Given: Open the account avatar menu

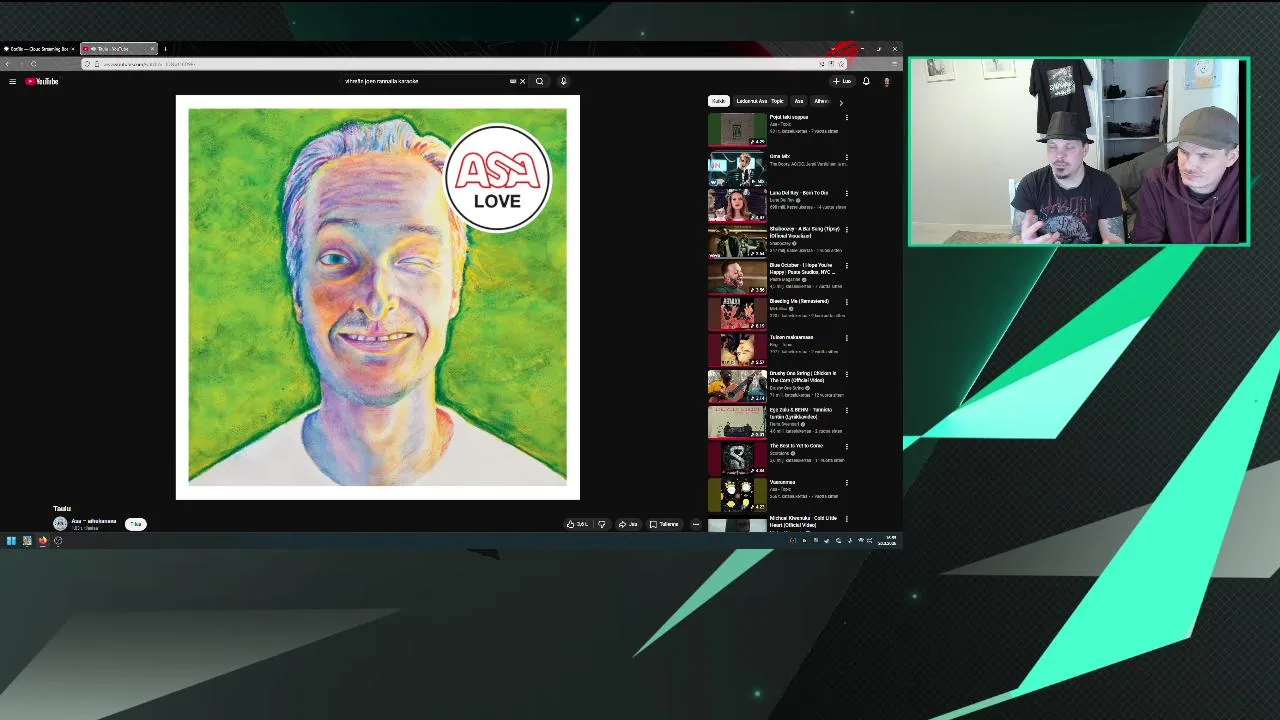Looking at the screenshot, I should (x=886, y=81).
